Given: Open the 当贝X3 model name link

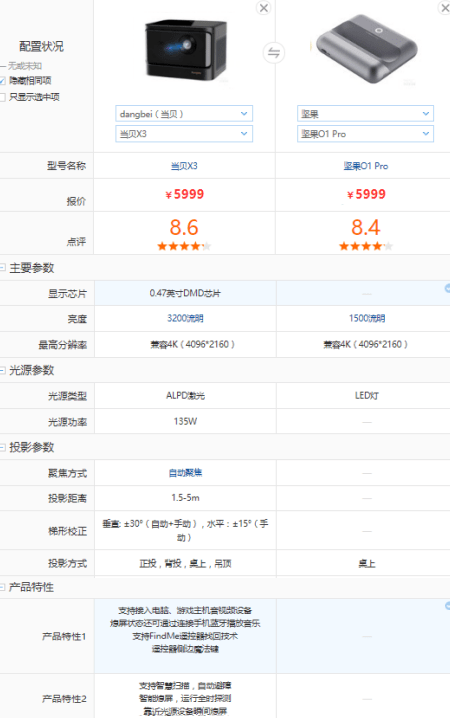Looking at the screenshot, I should point(184,166).
